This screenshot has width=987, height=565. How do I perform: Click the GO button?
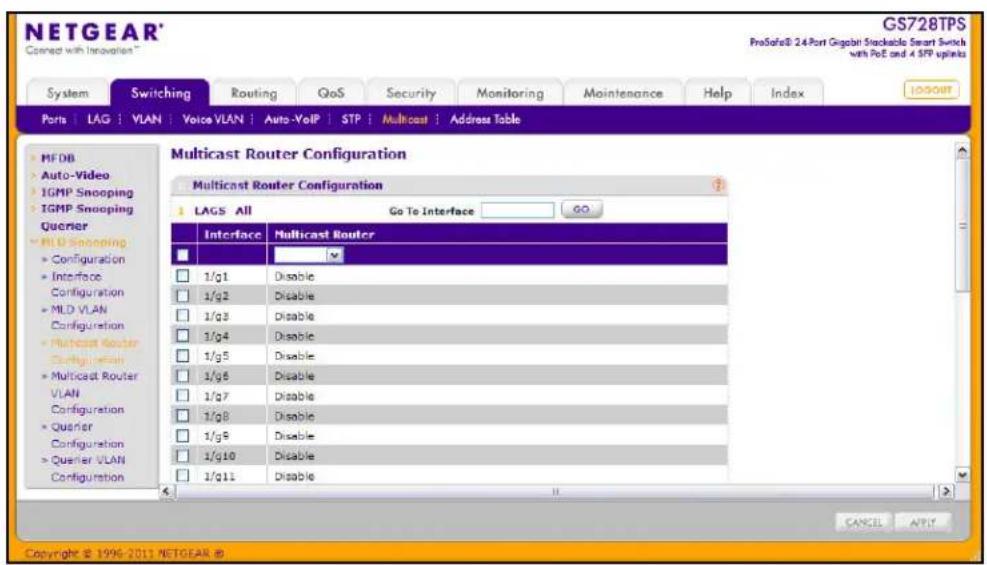(x=581, y=210)
